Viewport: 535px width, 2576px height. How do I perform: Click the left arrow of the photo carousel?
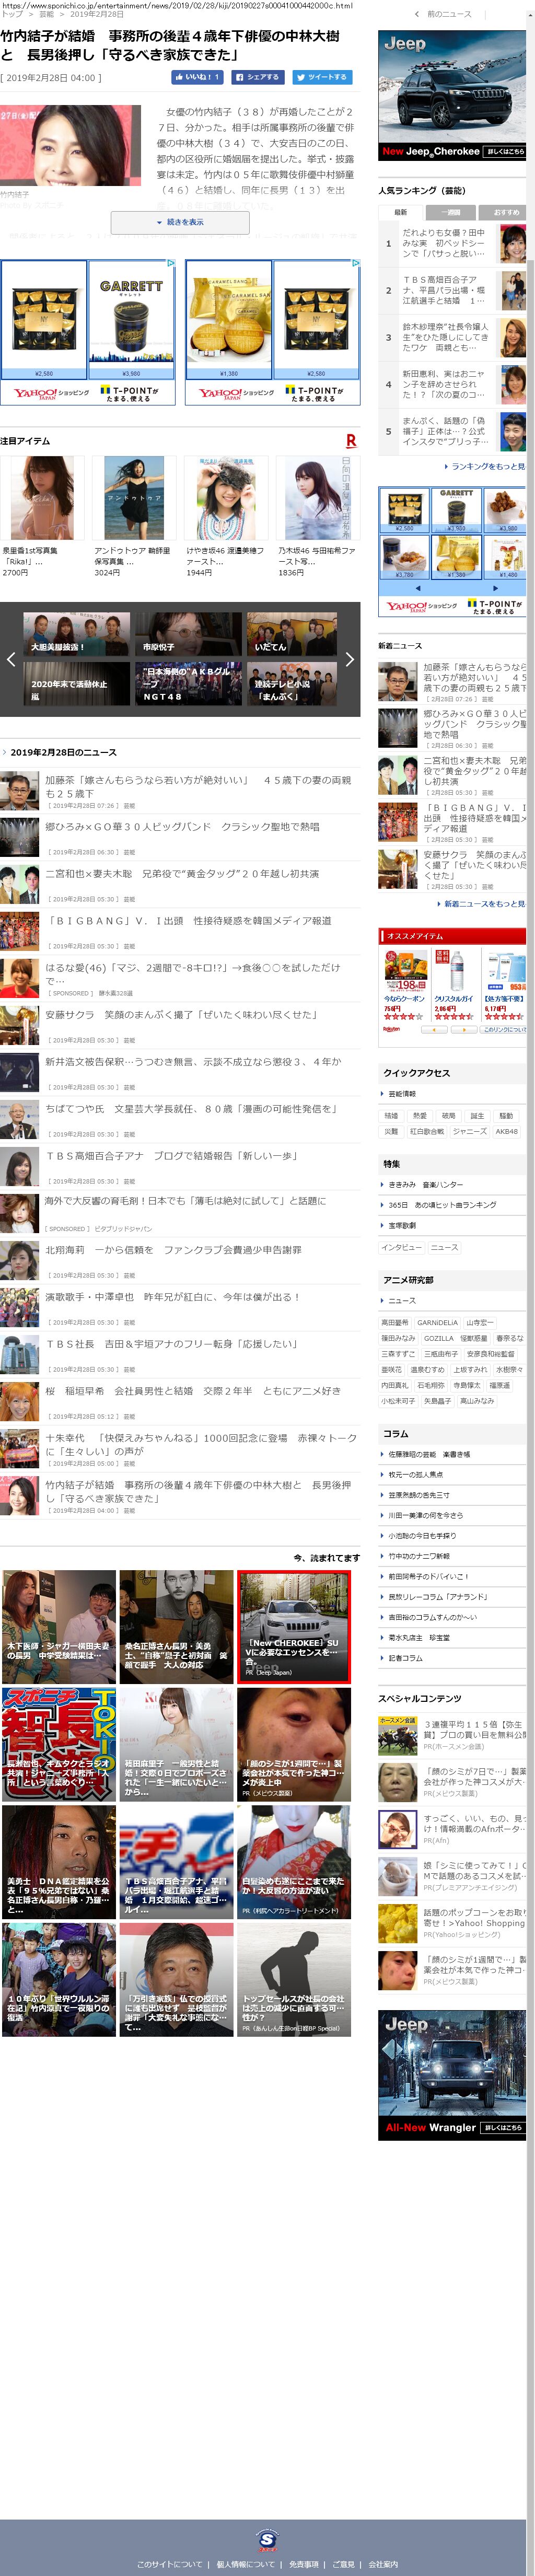(11, 659)
